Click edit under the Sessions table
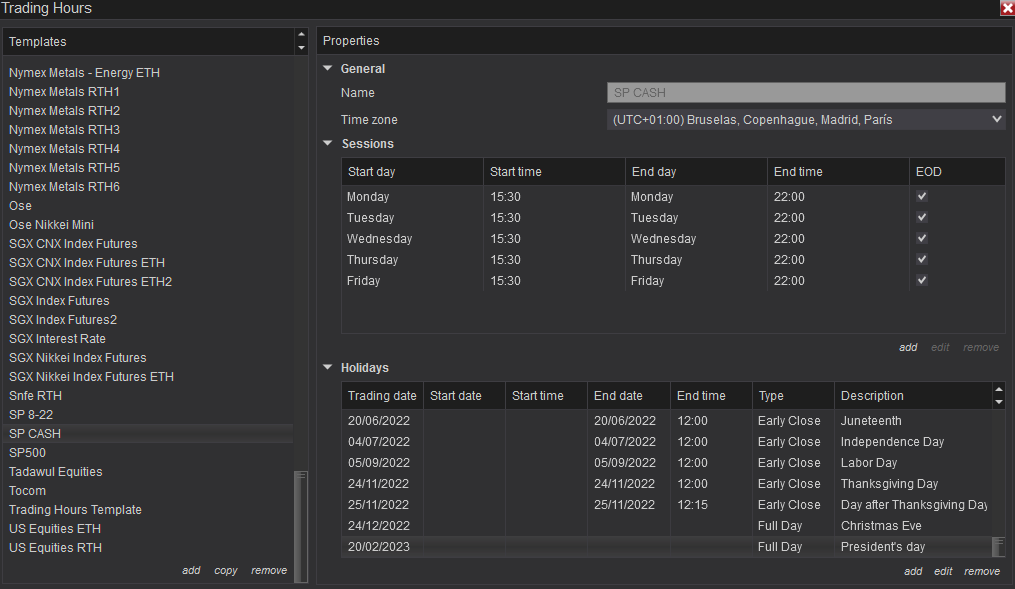The height and width of the screenshot is (589, 1015). click(x=940, y=348)
